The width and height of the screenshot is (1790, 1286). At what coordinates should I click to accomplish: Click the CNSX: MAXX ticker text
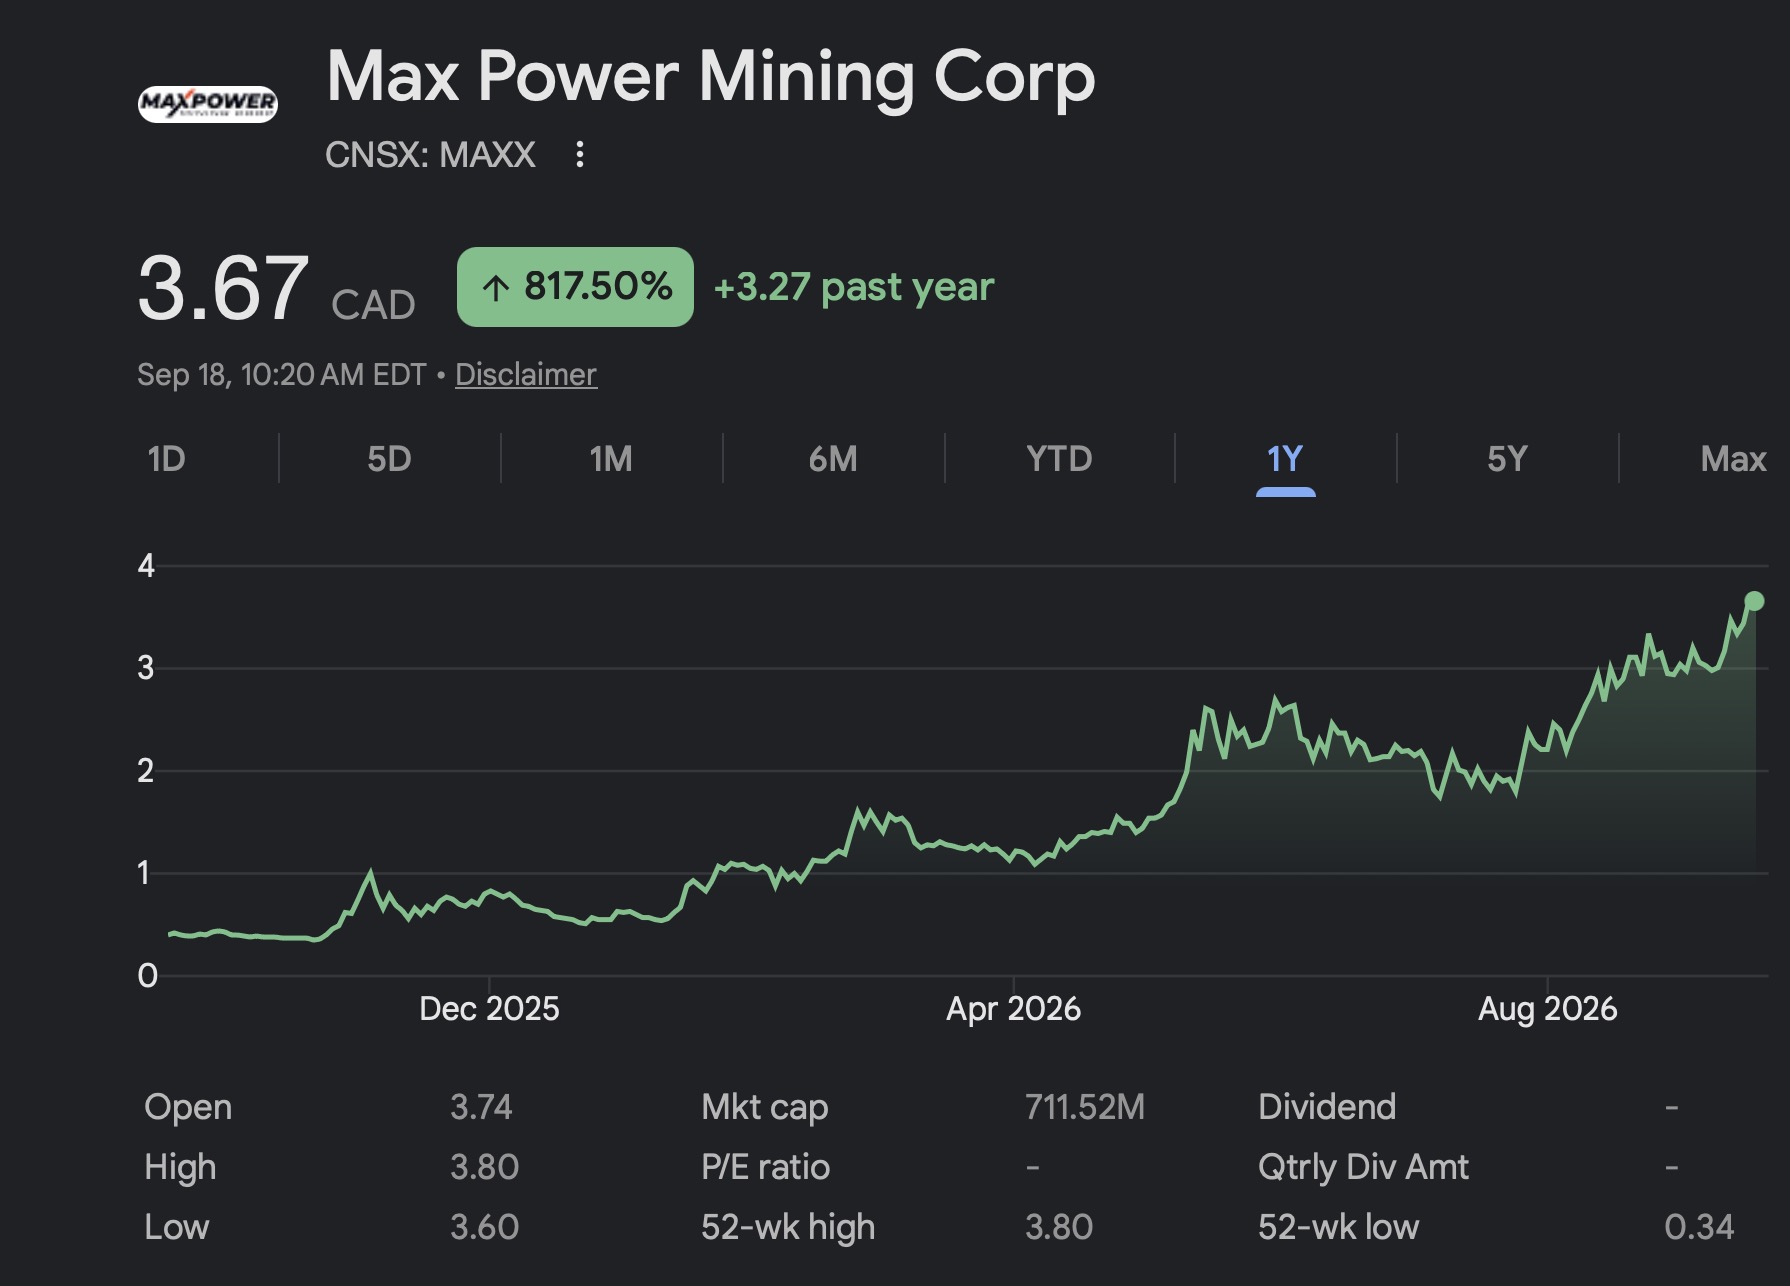430,155
